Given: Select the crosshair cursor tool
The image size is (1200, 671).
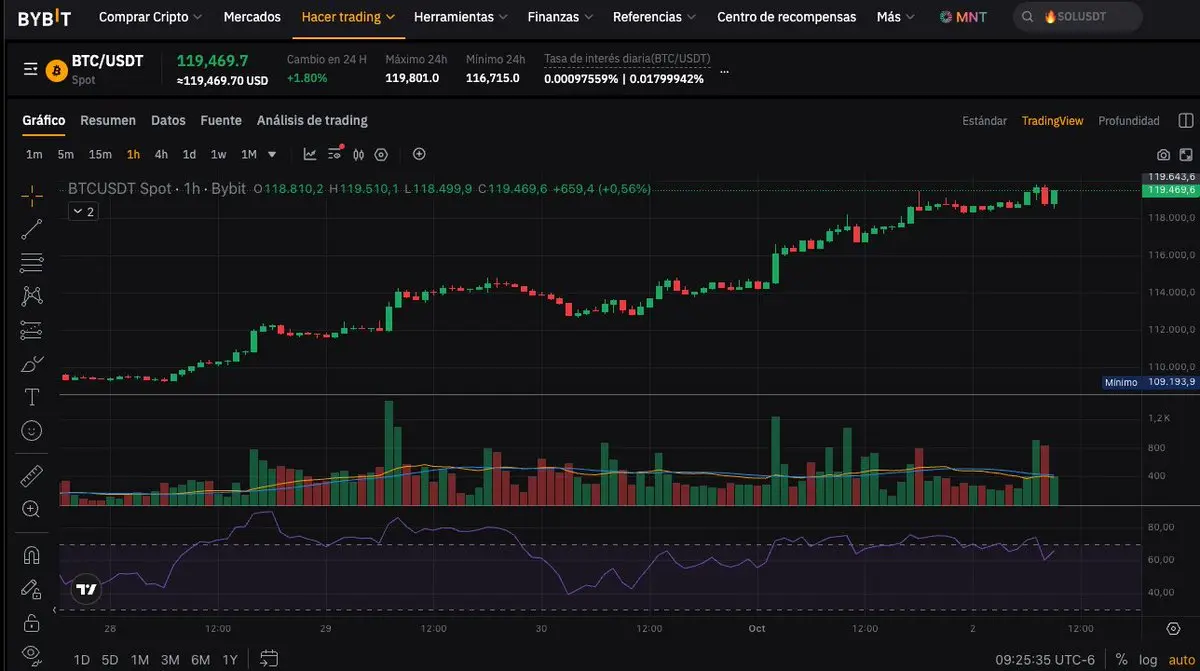Looking at the screenshot, I should click(x=32, y=195).
